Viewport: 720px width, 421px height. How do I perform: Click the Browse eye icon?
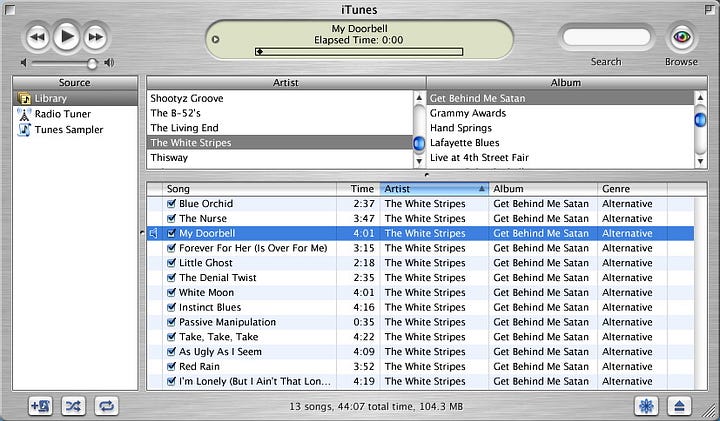coord(681,37)
